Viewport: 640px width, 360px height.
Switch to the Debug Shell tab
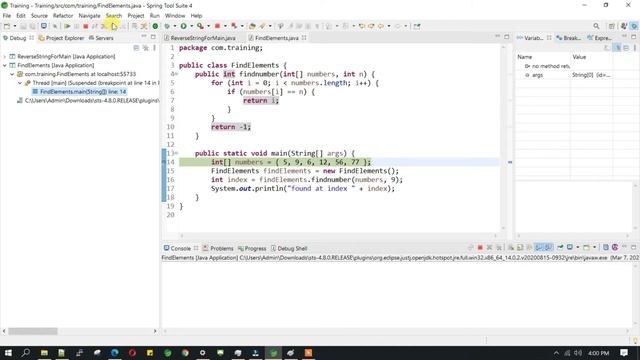tap(289, 248)
